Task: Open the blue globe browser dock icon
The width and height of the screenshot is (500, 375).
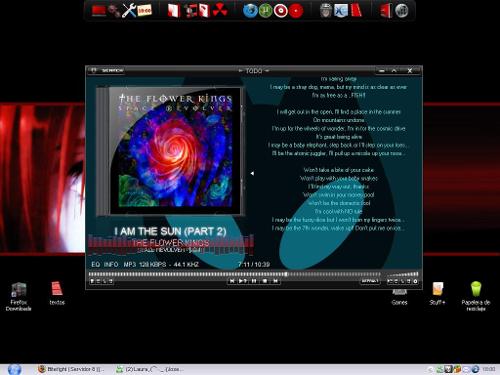Action: click(x=250, y=10)
